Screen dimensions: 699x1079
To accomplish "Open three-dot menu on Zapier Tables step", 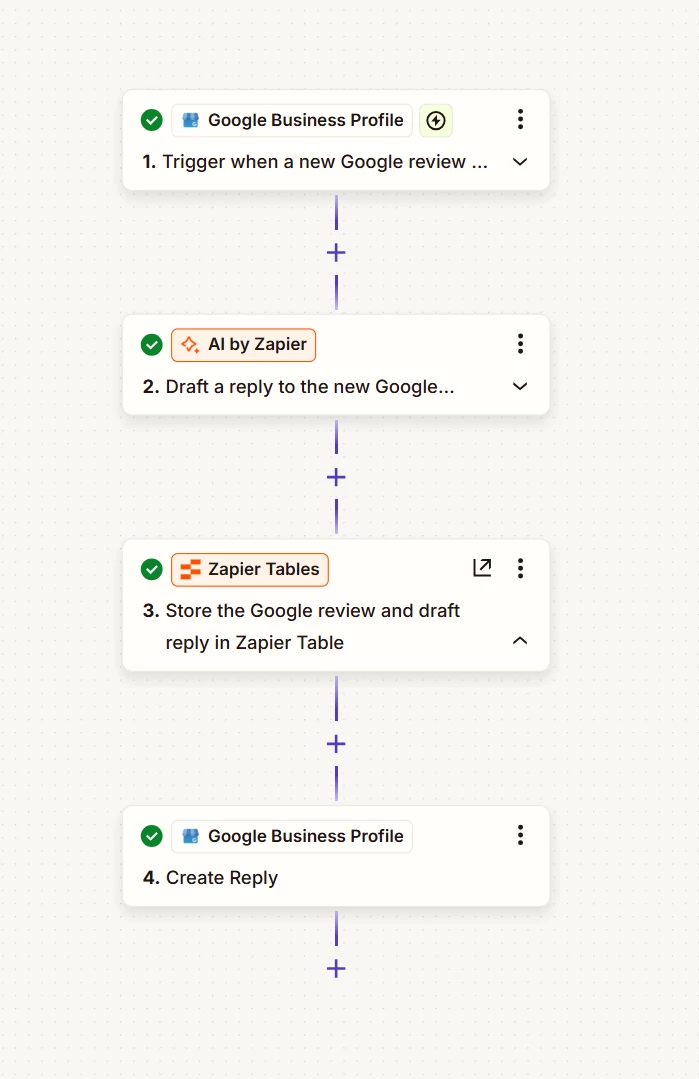I will click(520, 568).
